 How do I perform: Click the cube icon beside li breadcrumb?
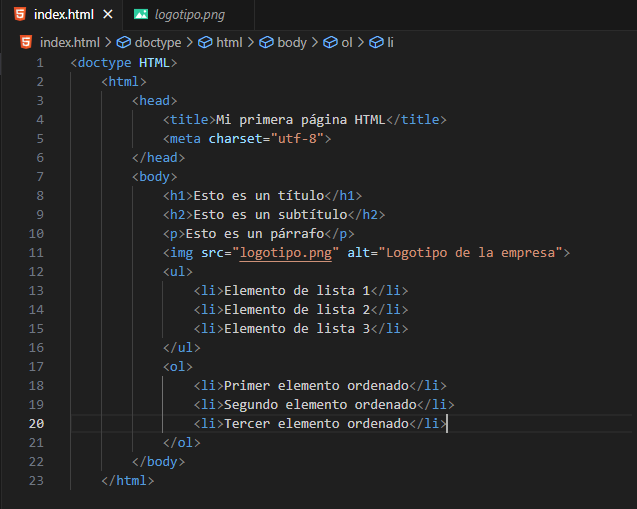[376, 42]
